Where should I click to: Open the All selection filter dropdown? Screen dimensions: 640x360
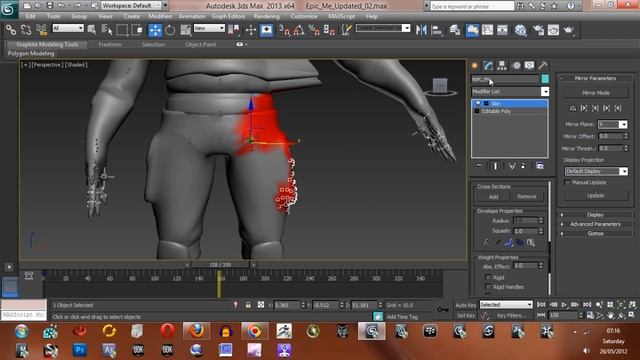point(68,28)
